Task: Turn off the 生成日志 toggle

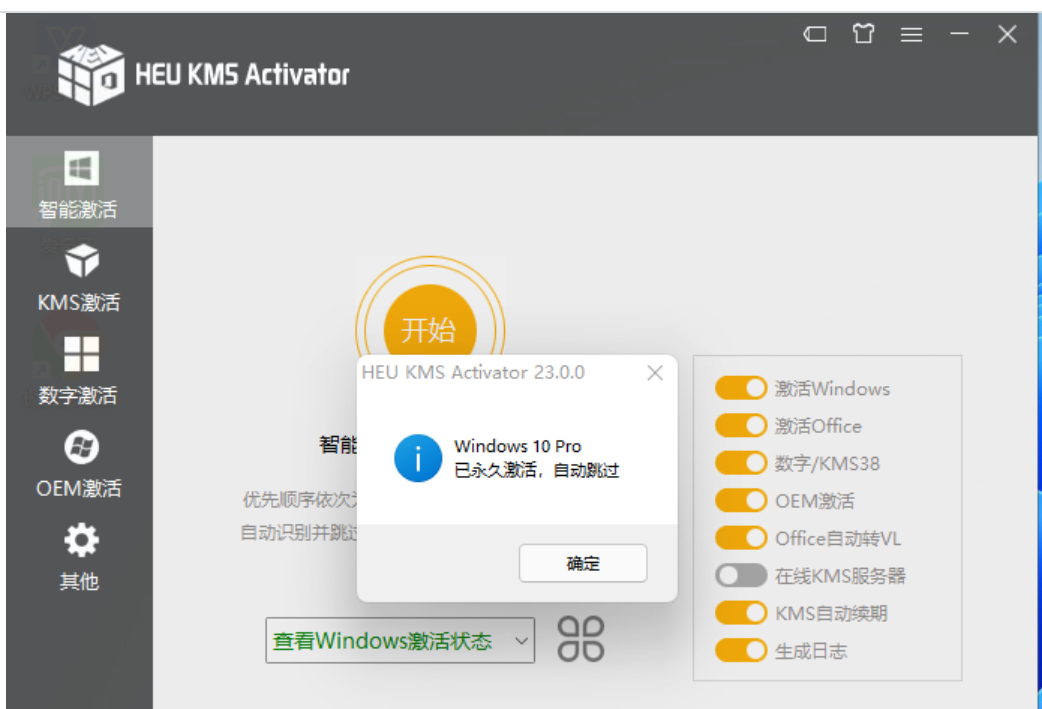Action: click(x=742, y=650)
